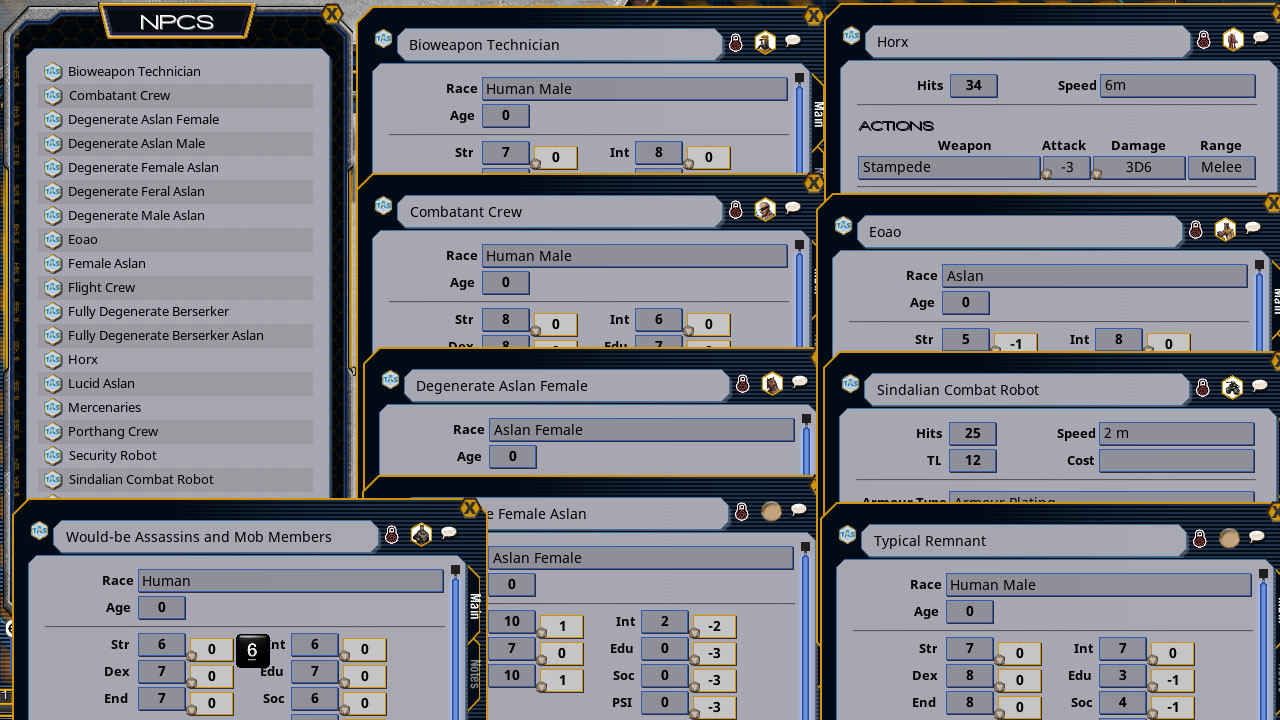Click the Degenerate Aslan Female portrait icon
1280x720 pixels.
(772, 383)
